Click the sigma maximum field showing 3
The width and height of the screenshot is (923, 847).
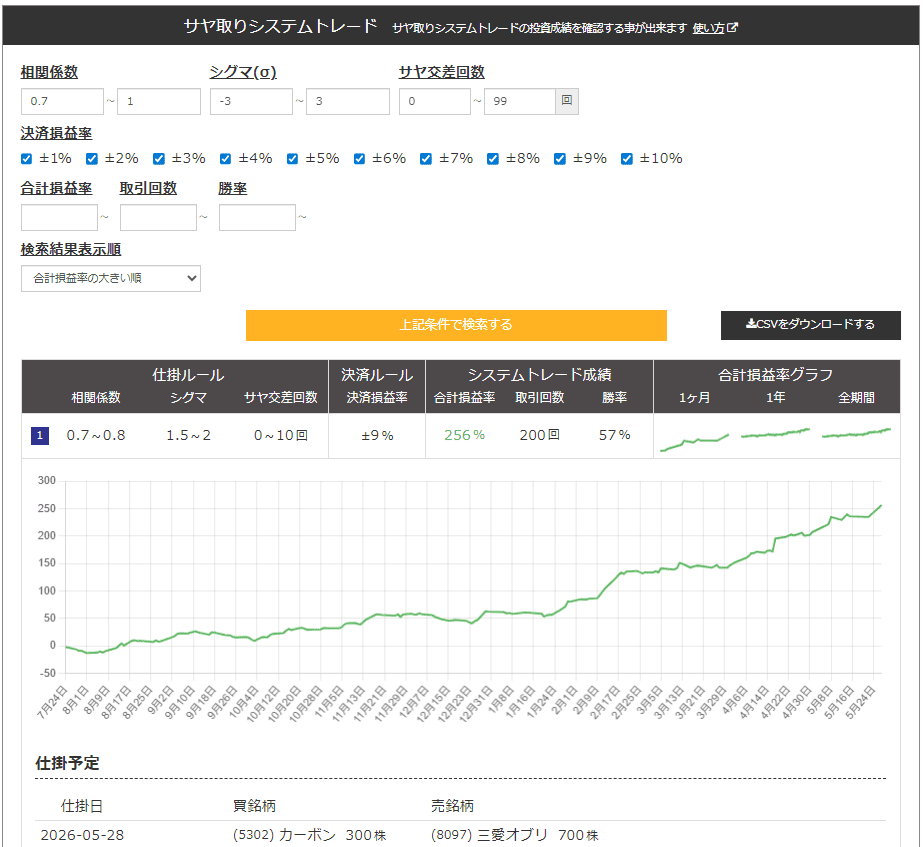[x=348, y=101]
